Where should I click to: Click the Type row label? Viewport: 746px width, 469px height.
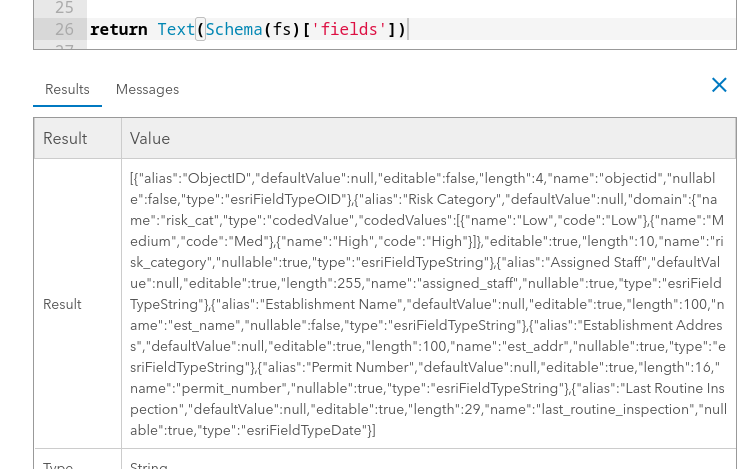click(58, 464)
